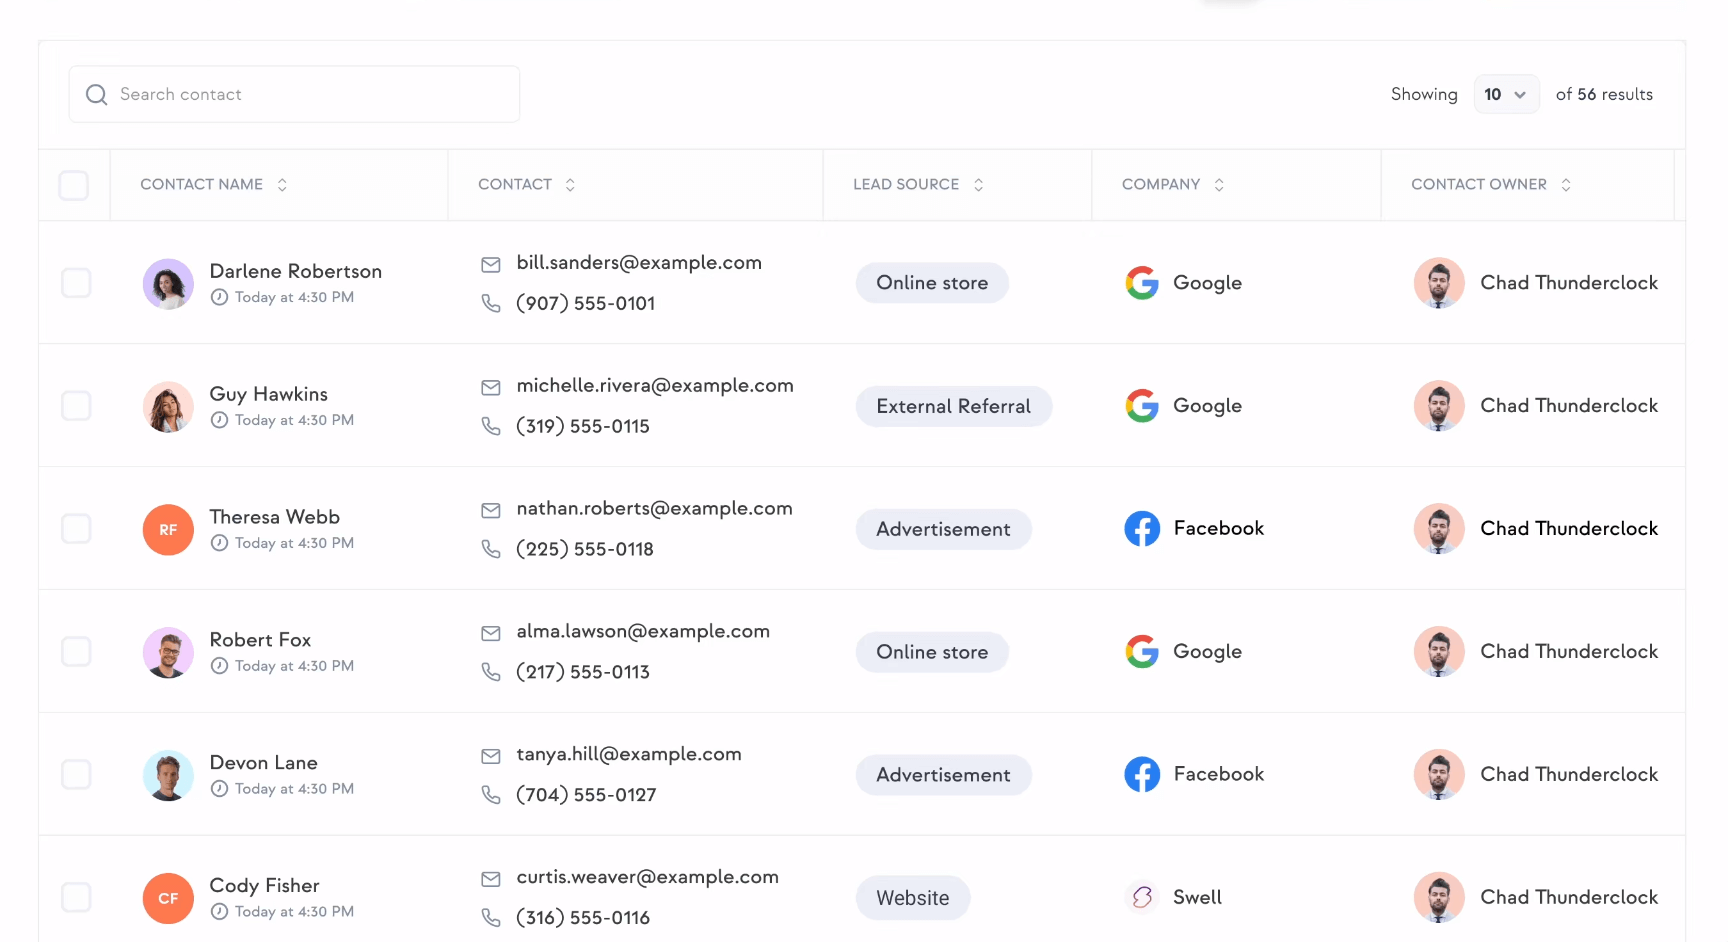Open the results-per-page dropdown showing 10
Viewport: 1728px width, 942px height.
(1506, 95)
